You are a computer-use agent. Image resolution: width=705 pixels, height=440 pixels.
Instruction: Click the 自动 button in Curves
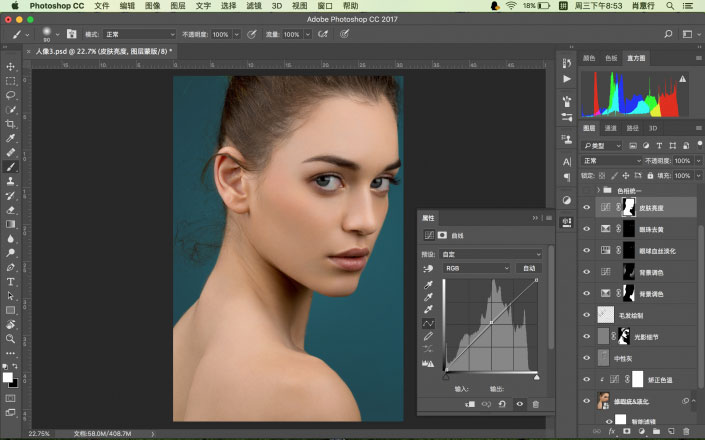point(529,268)
